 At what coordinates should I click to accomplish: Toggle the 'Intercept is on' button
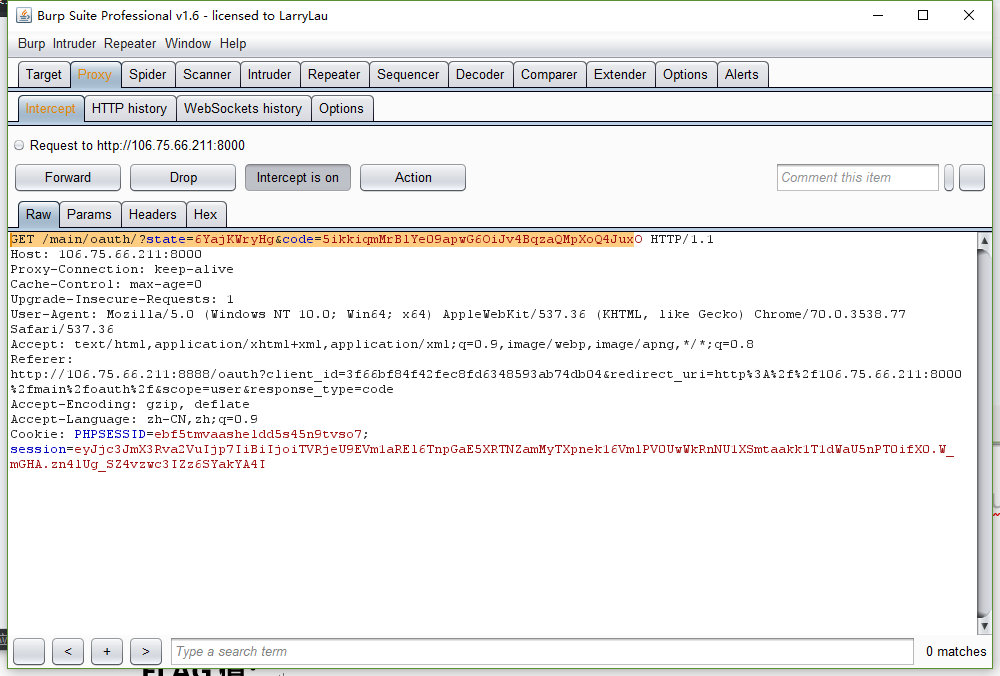point(298,177)
